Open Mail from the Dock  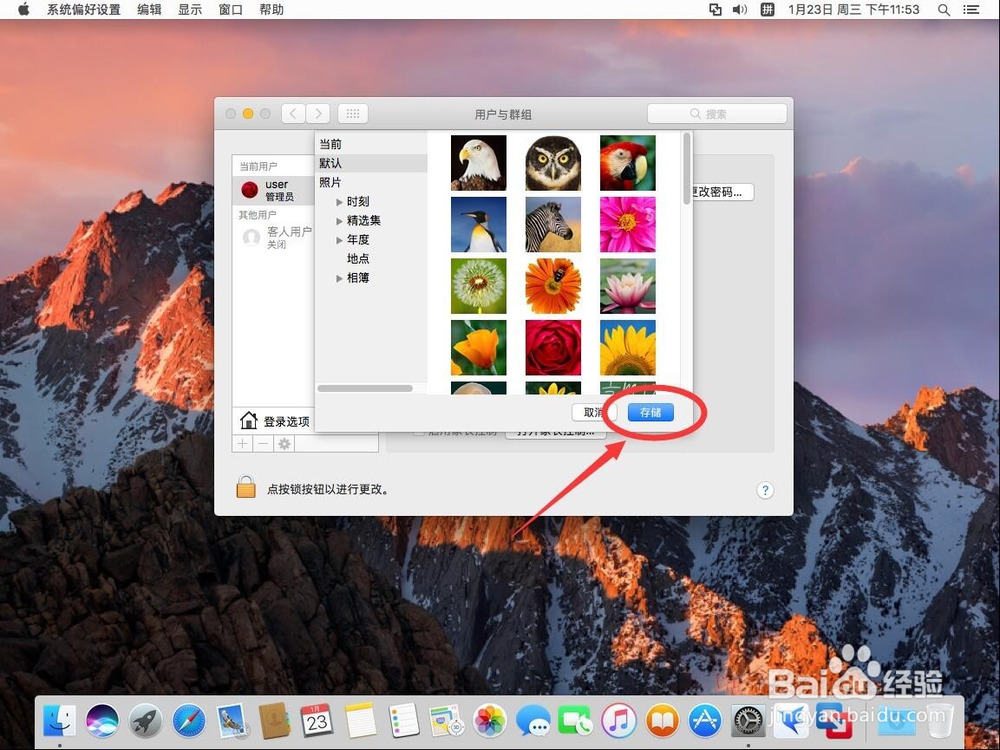[x=232, y=721]
